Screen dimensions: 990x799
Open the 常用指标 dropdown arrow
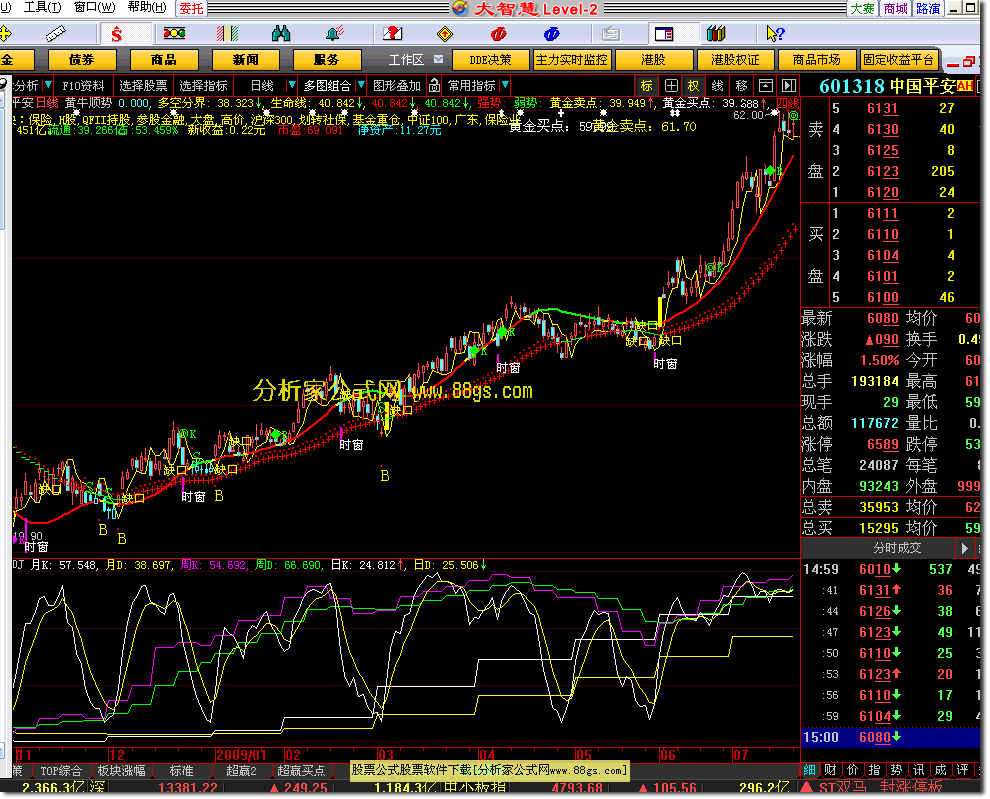(x=504, y=85)
